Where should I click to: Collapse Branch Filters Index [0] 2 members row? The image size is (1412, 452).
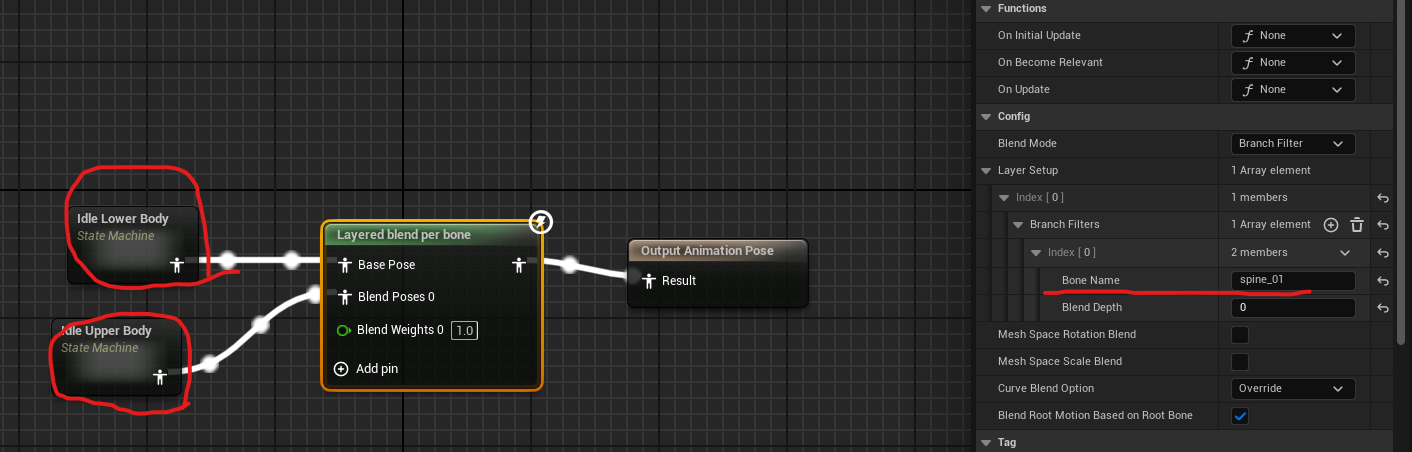pyautogui.click(x=1036, y=253)
